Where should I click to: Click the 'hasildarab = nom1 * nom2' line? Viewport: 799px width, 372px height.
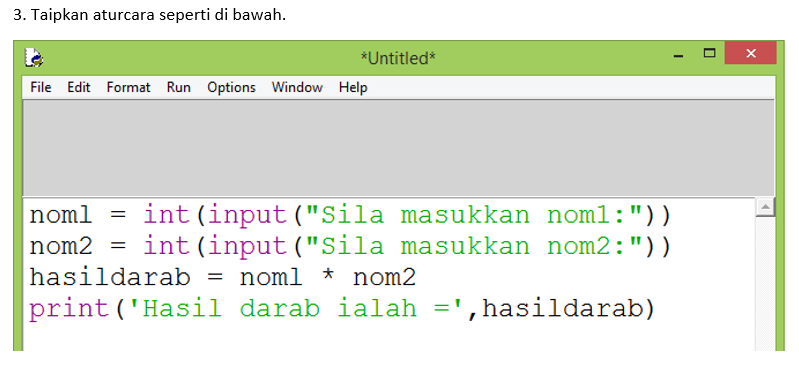[223, 278]
